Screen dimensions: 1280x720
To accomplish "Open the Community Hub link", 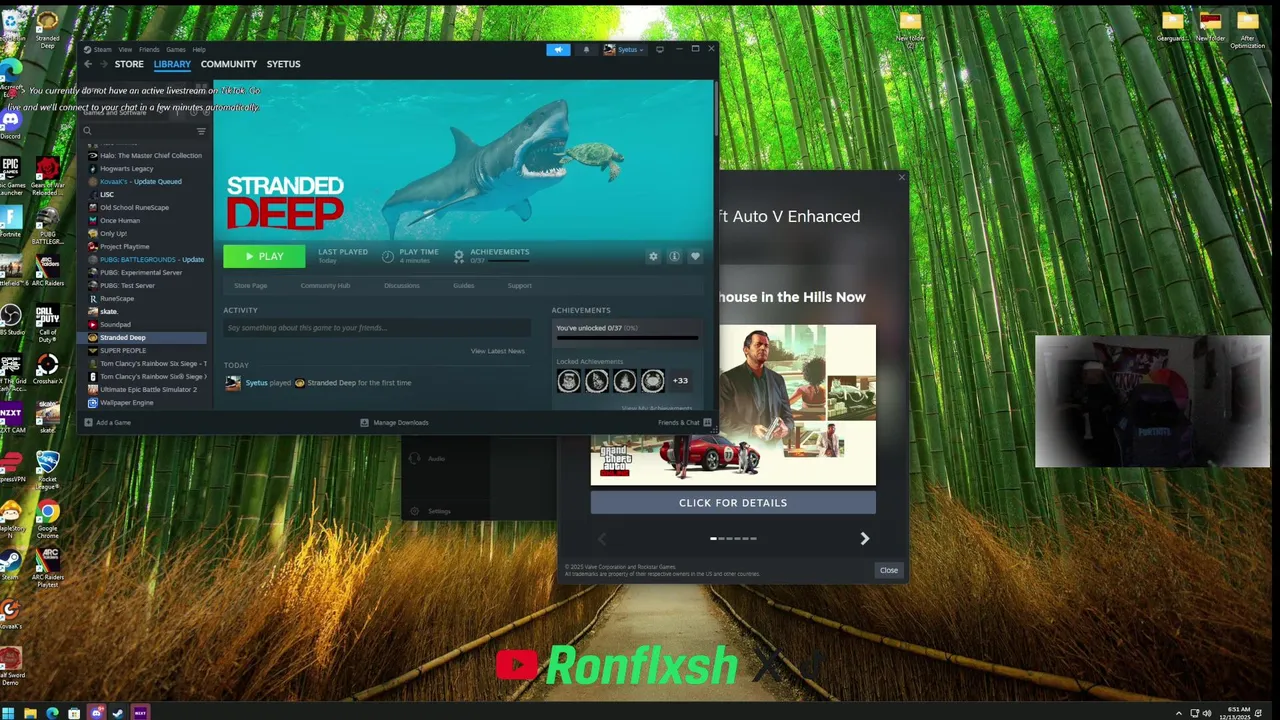I will click(325, 286).
